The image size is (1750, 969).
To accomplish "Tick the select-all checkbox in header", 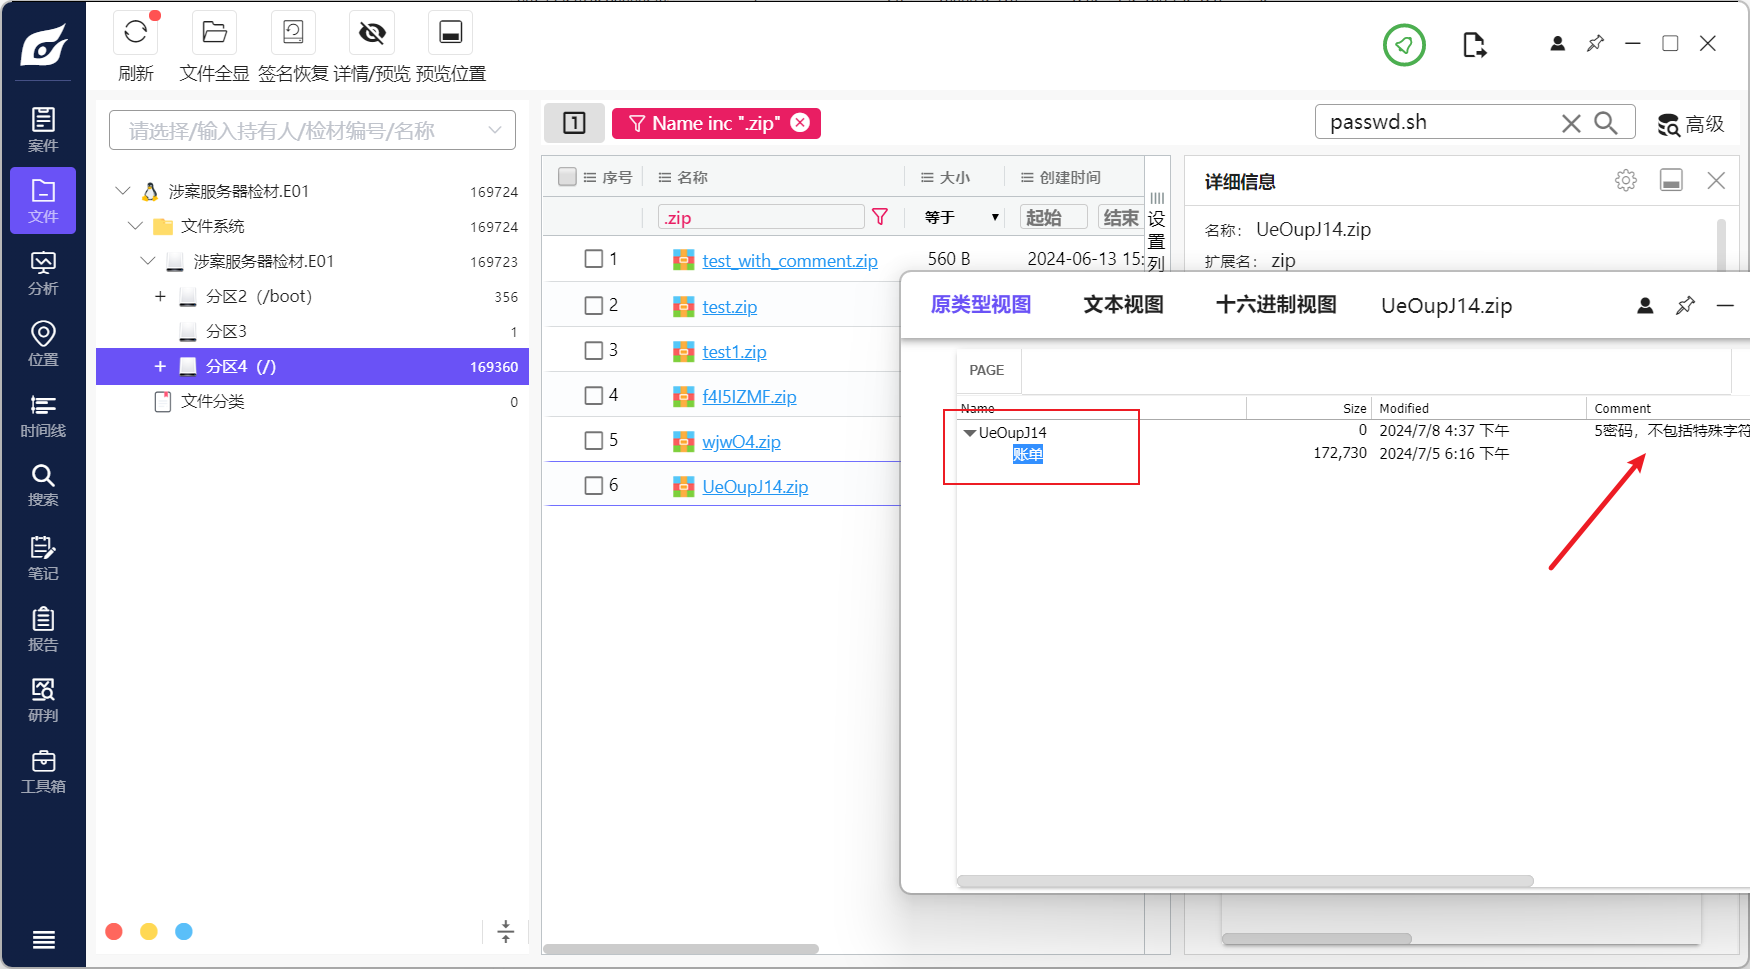I will [567, 177].
